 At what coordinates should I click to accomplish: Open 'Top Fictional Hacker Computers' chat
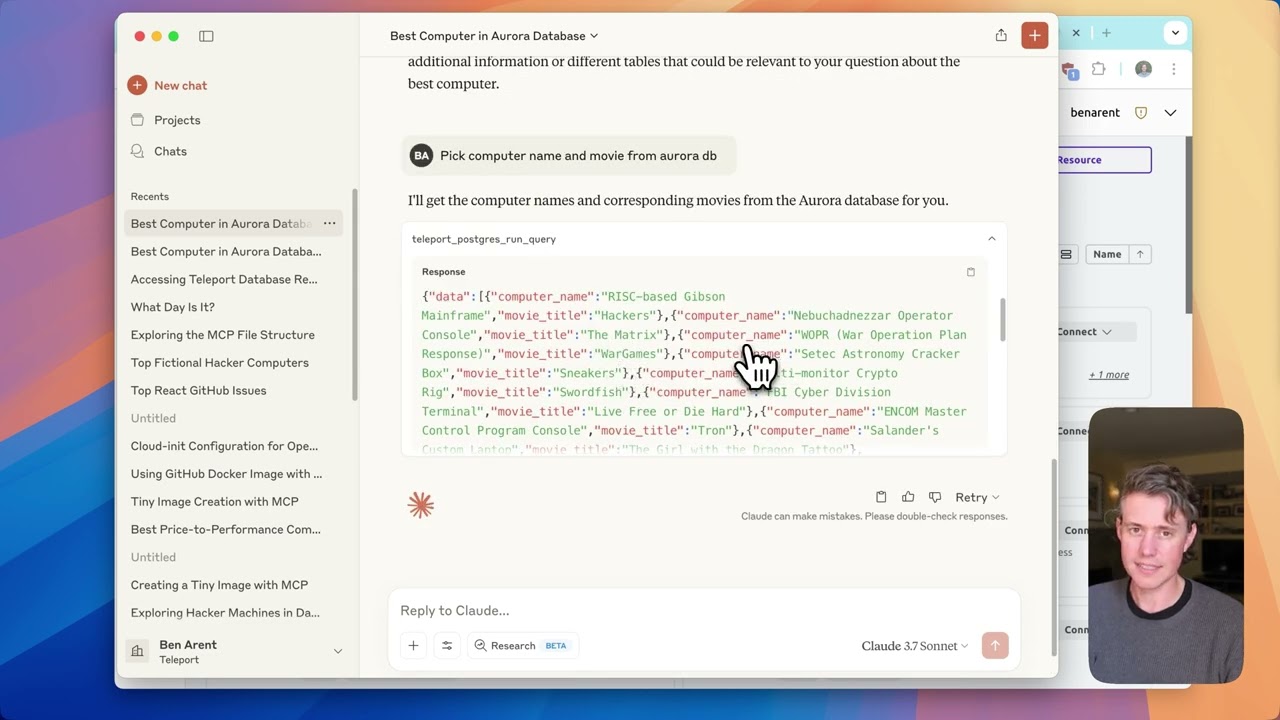pyautogui.click(x=220, y=363)
